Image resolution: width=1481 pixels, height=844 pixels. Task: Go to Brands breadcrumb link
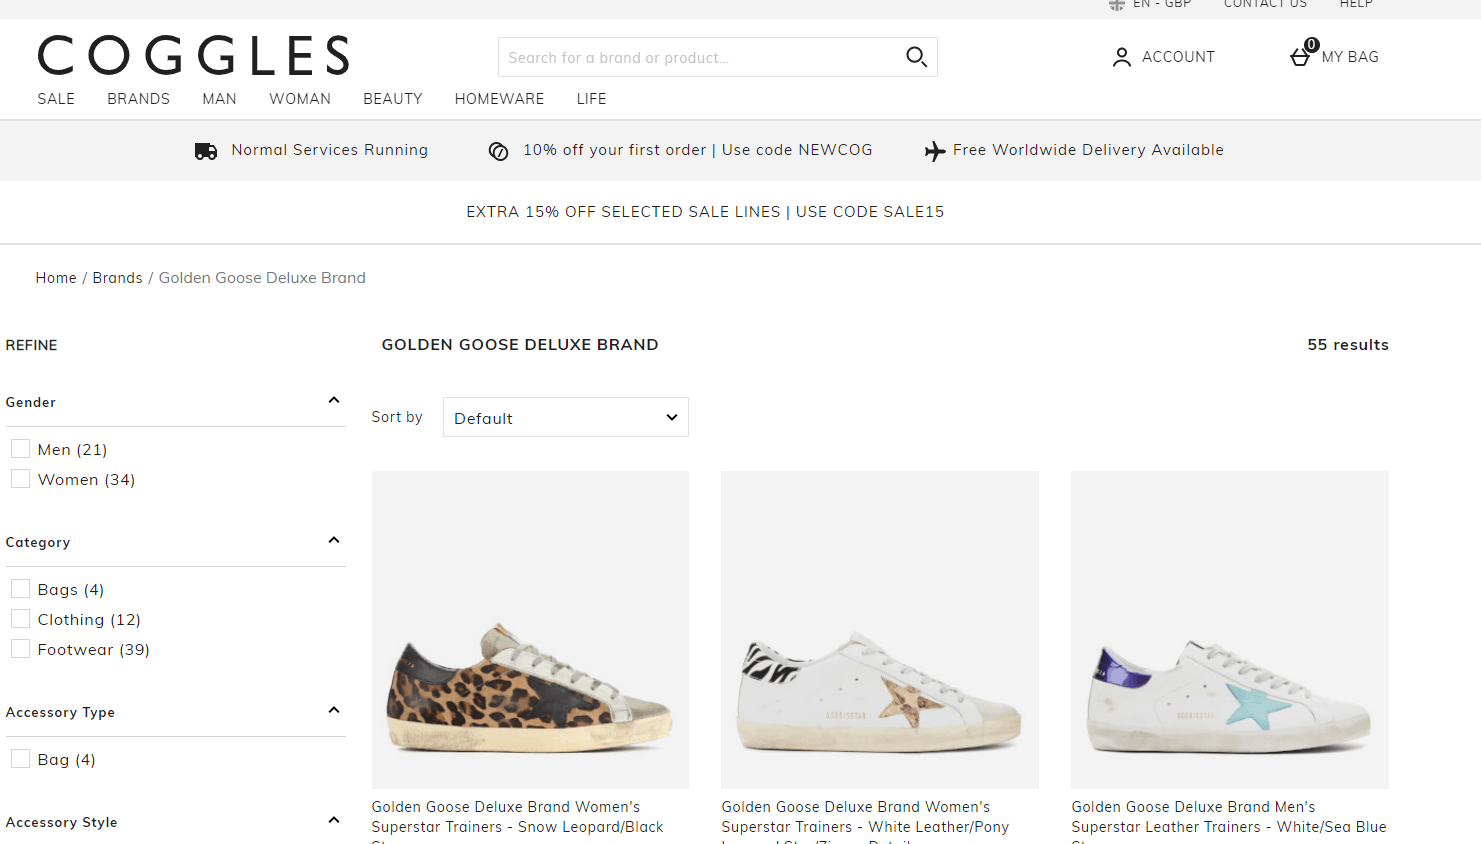(118, 278)
